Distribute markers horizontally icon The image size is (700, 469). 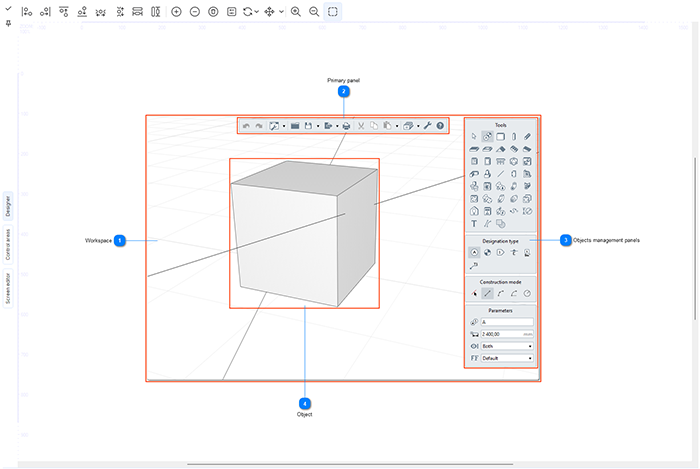click(x=101, y=12)
